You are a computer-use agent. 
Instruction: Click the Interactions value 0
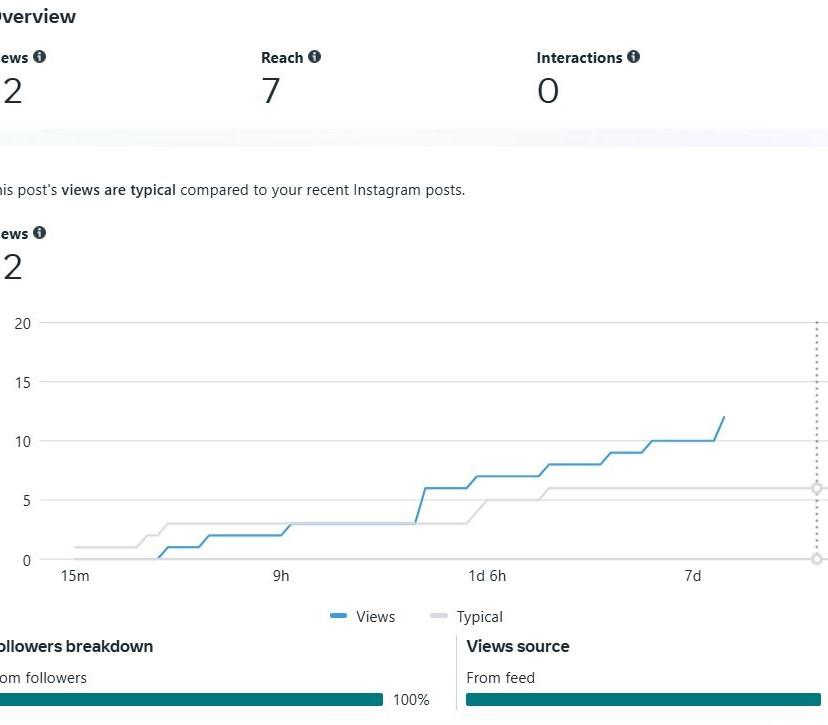(548, 92)
